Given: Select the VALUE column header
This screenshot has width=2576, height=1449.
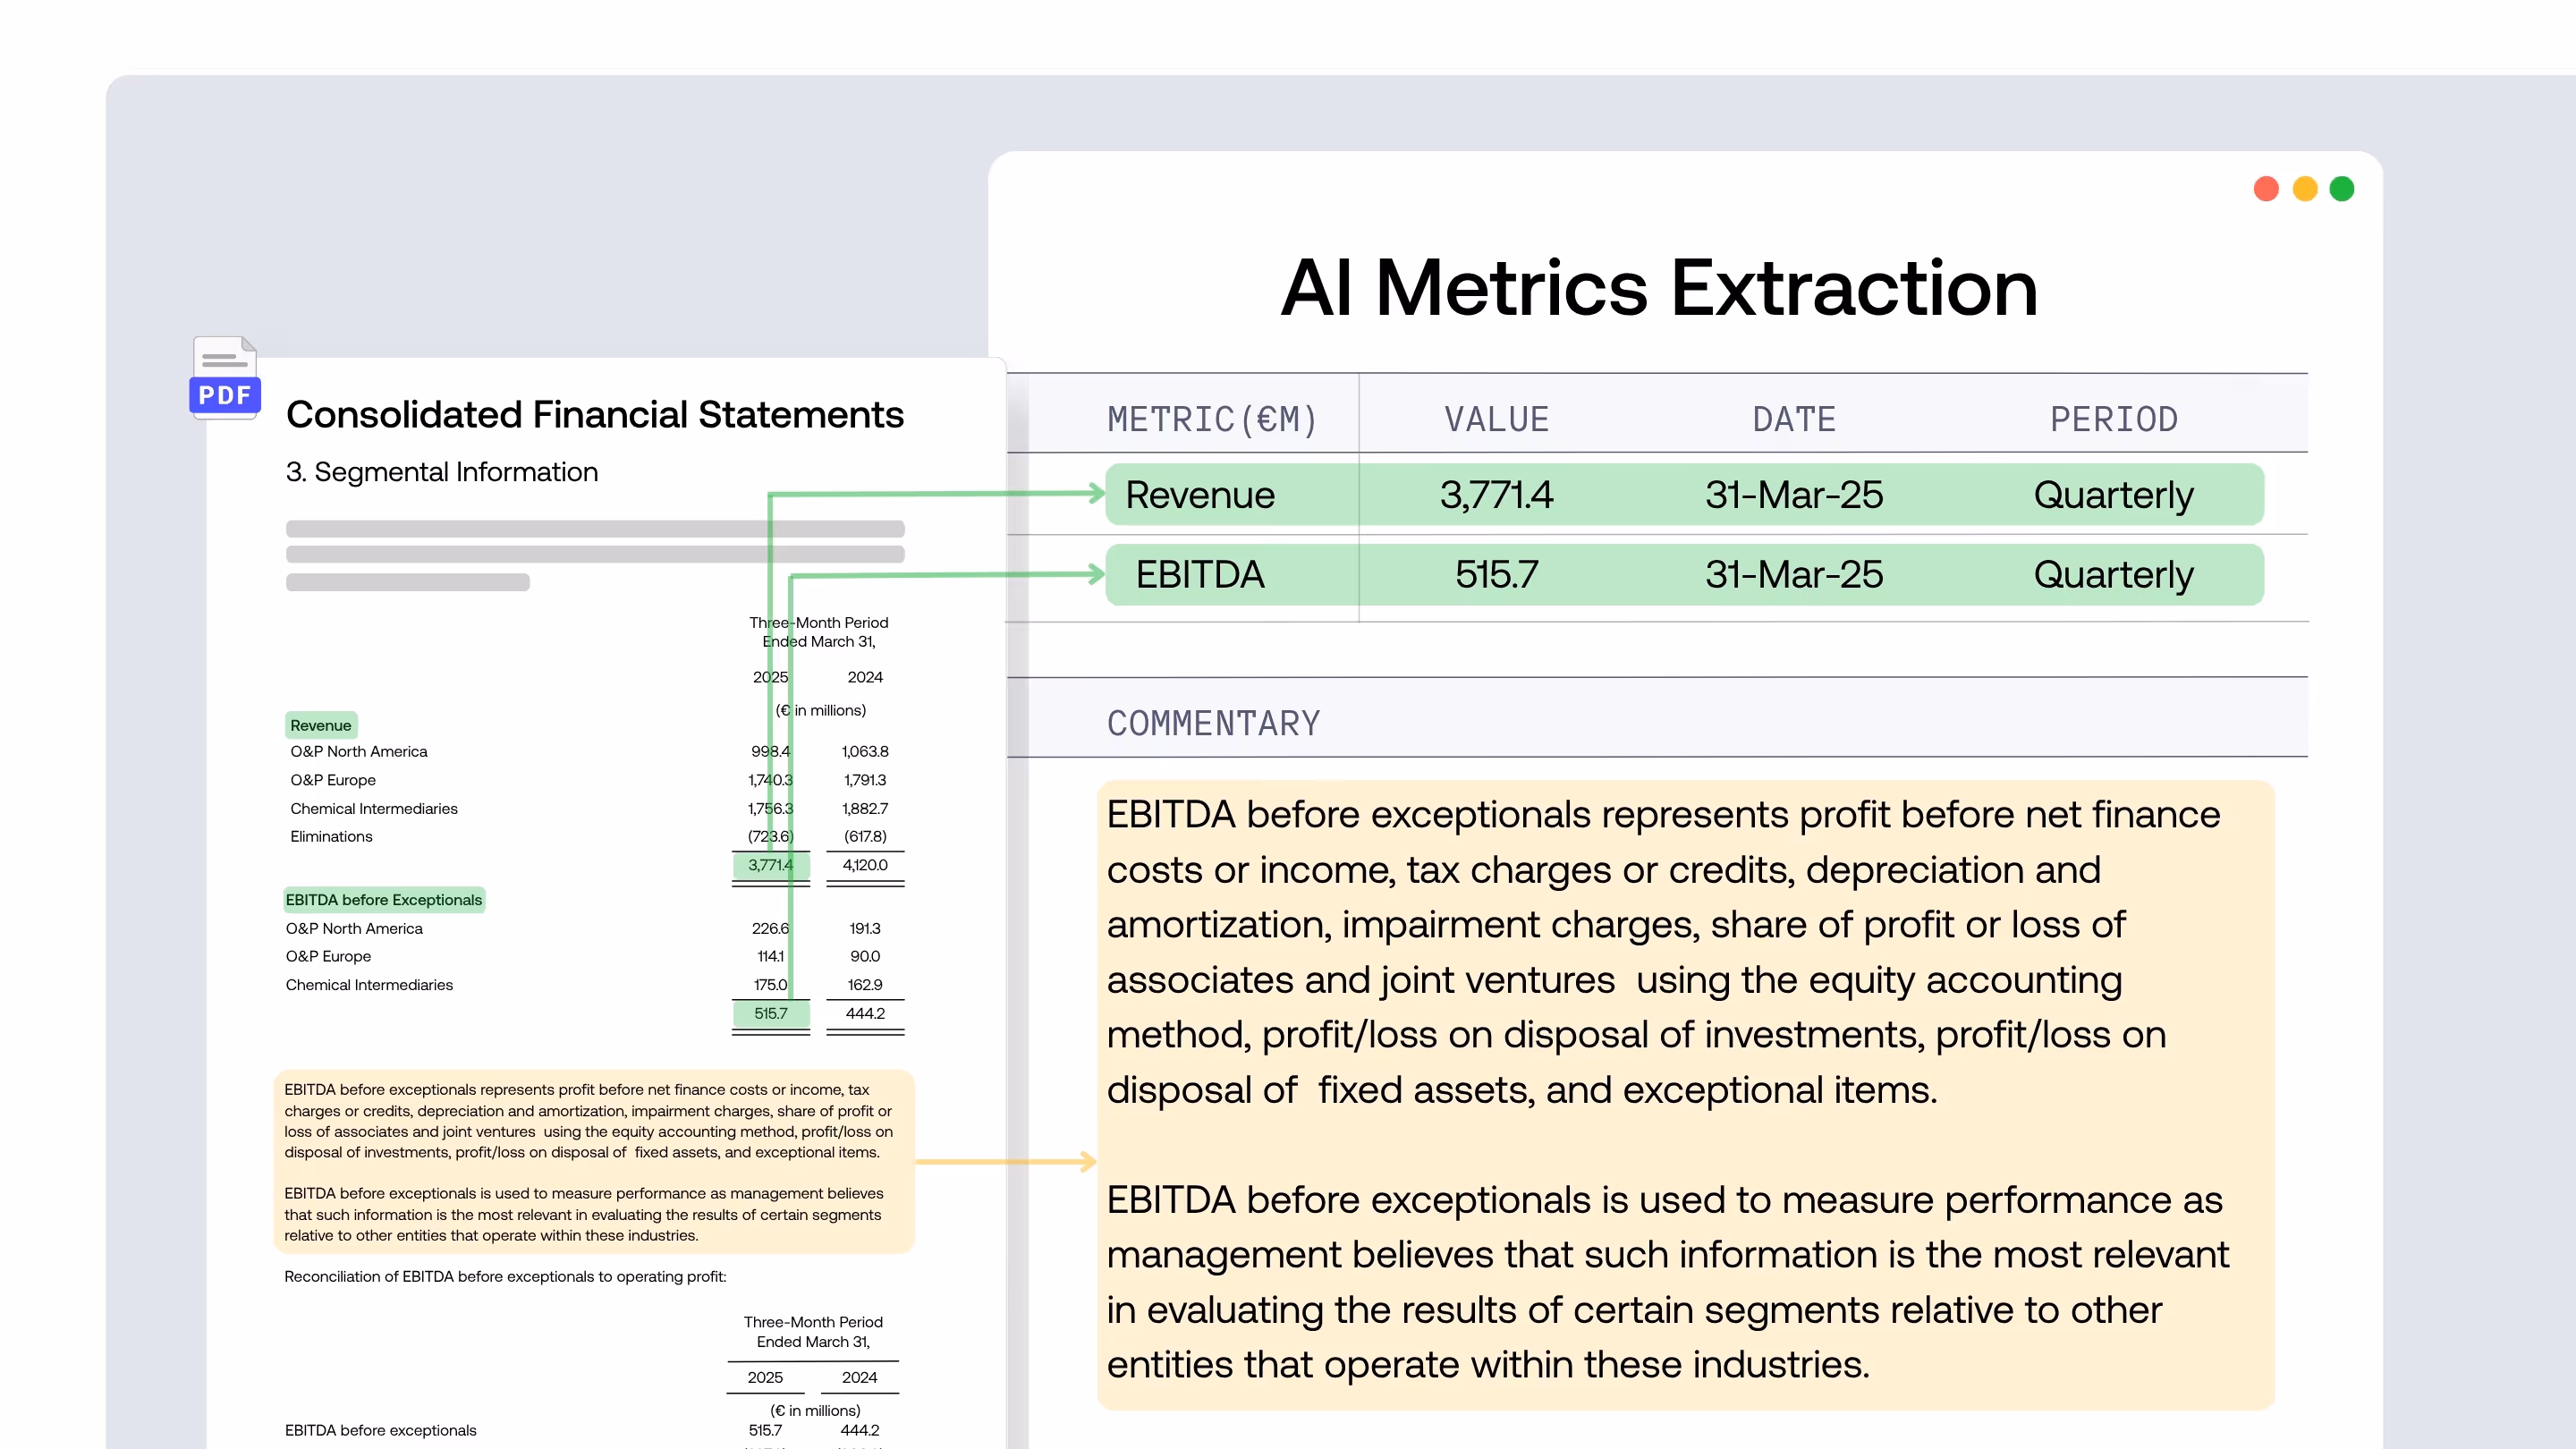Looking at the screenshot, I should [x=1497, y=419].
